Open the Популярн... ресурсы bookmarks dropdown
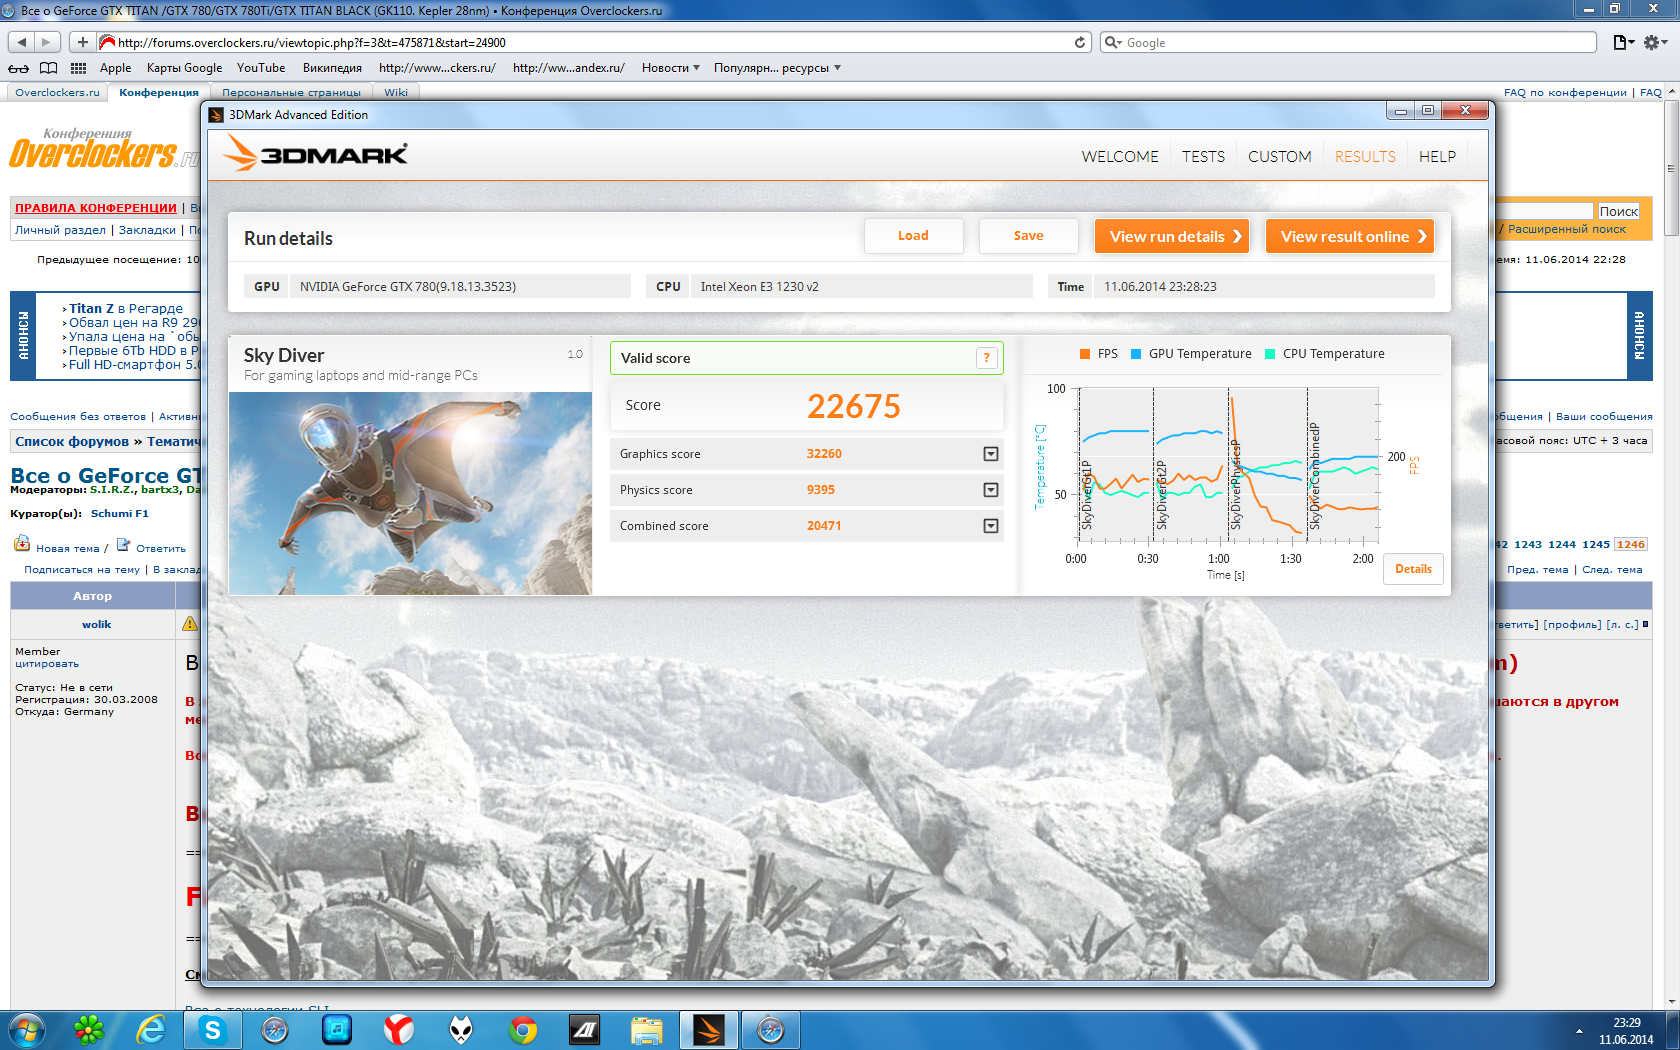This screenshot has width=1680, height=1050. tap(777, 68)
